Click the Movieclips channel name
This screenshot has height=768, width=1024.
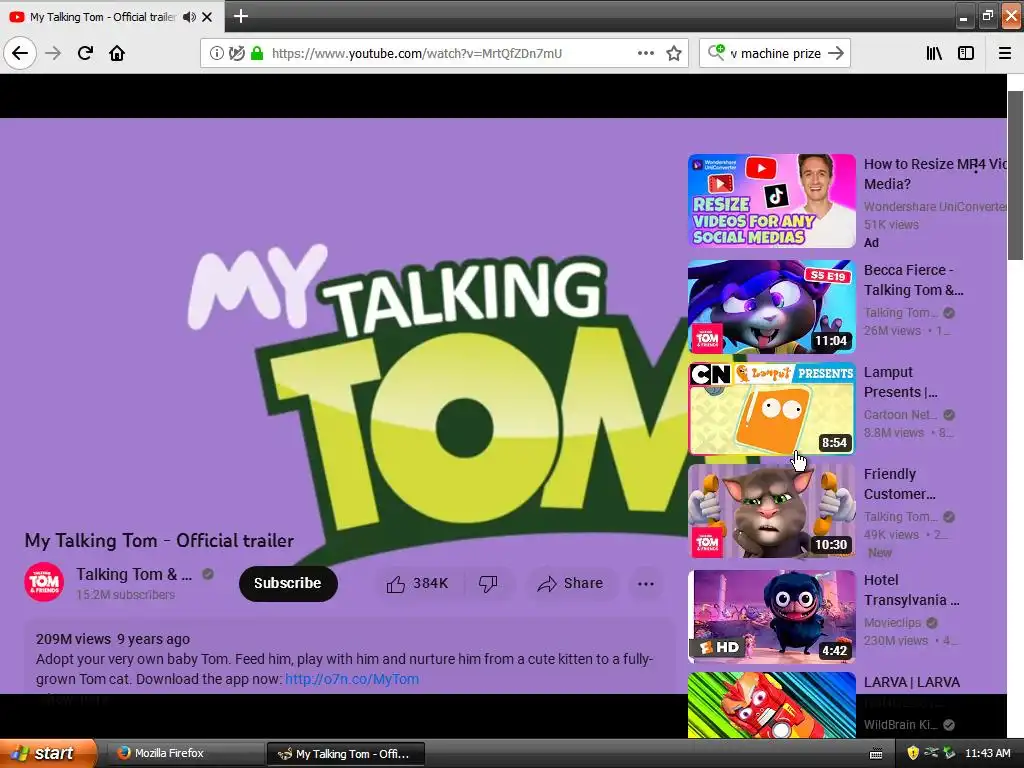[893, 623]
